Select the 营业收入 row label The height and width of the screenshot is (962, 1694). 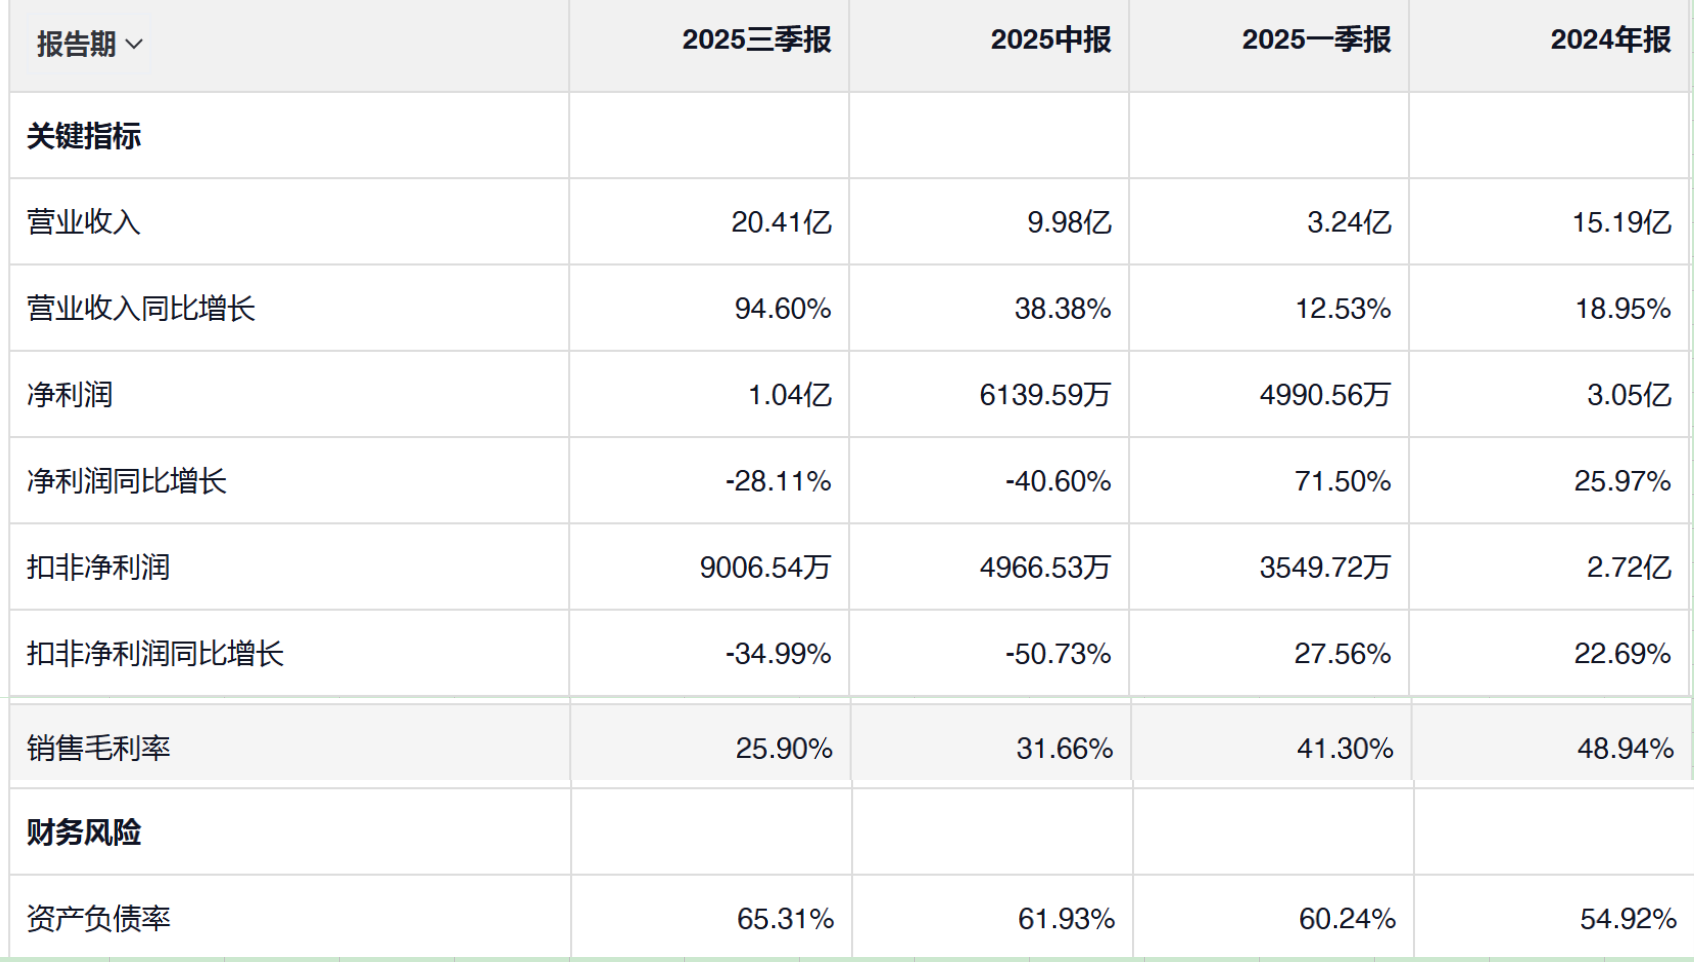84,222
